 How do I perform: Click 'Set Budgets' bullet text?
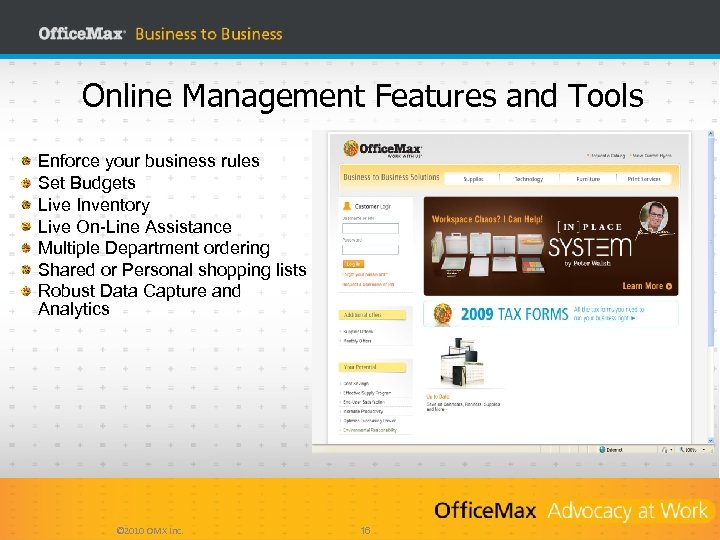[x=87, y=183]
